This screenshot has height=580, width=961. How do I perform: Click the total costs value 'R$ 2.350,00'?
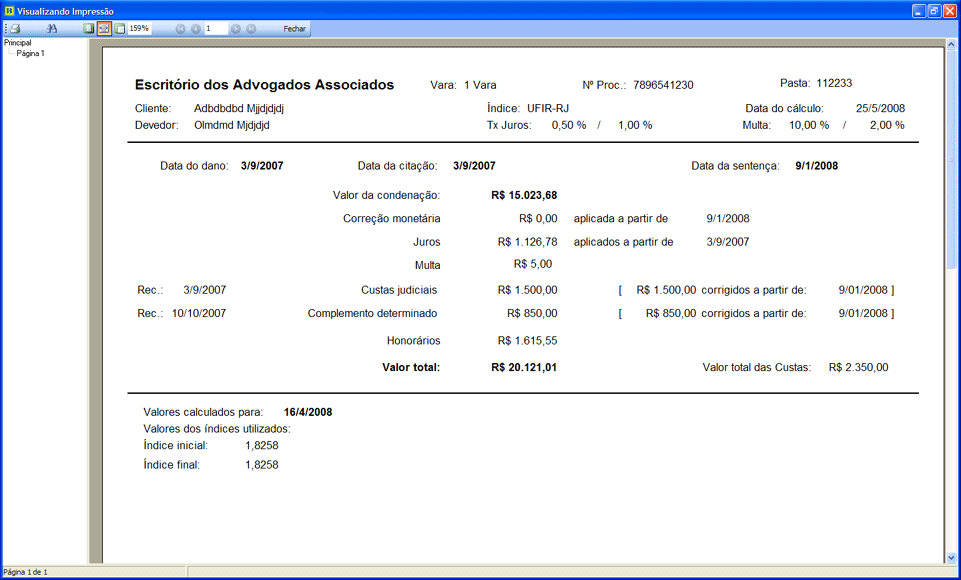pos(858,368)
